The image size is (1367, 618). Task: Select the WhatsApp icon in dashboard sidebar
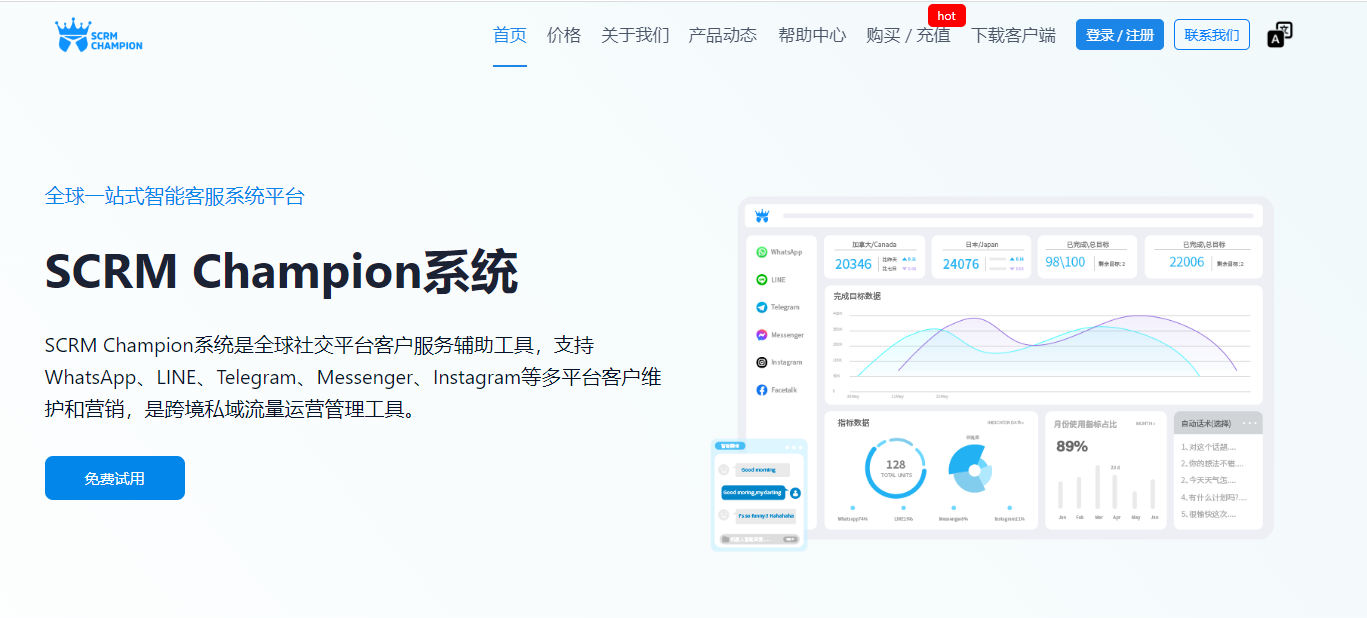pos(761,253)
